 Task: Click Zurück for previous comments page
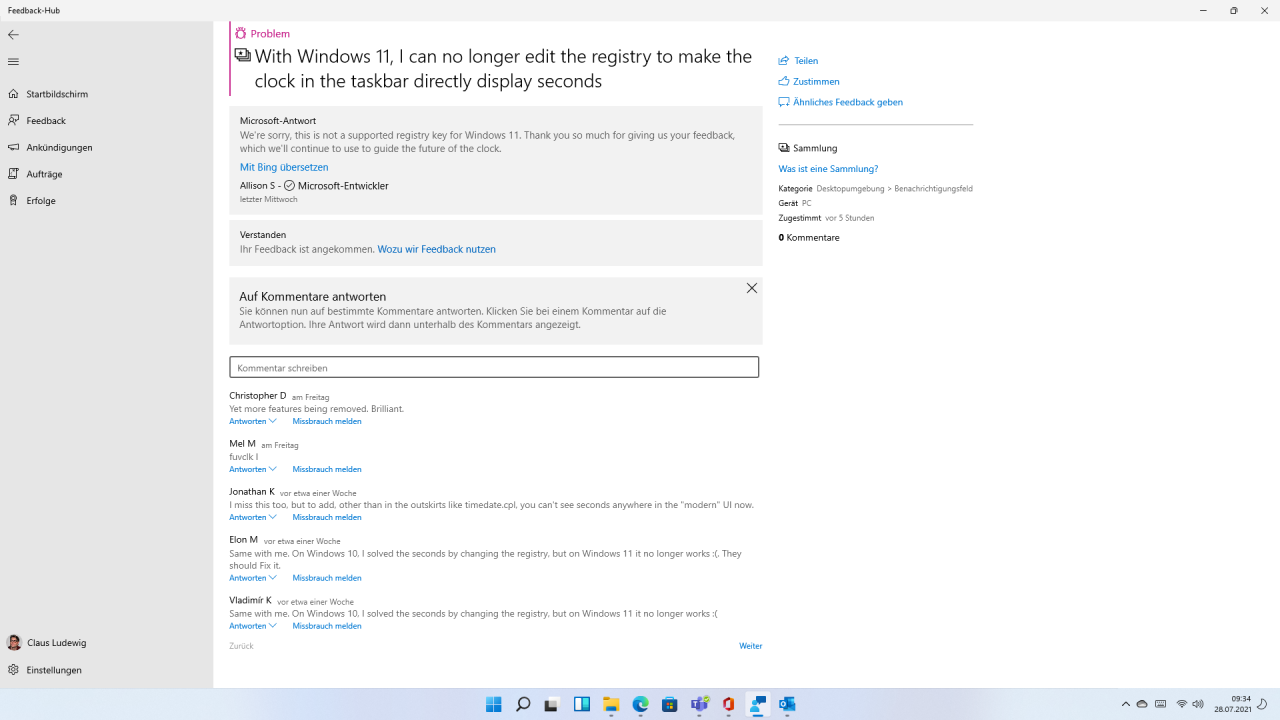241,646
